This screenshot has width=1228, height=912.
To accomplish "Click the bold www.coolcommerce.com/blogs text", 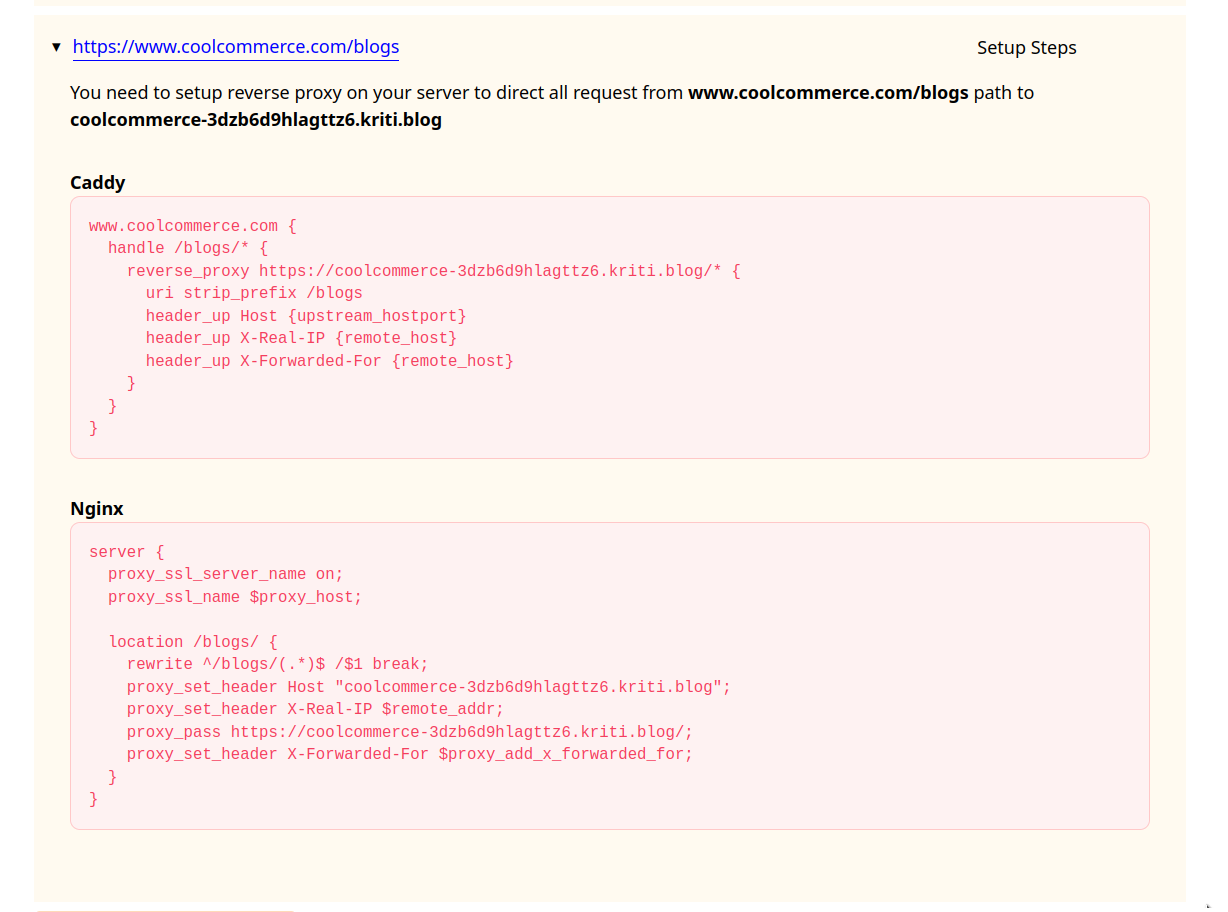I will [828, 92].
